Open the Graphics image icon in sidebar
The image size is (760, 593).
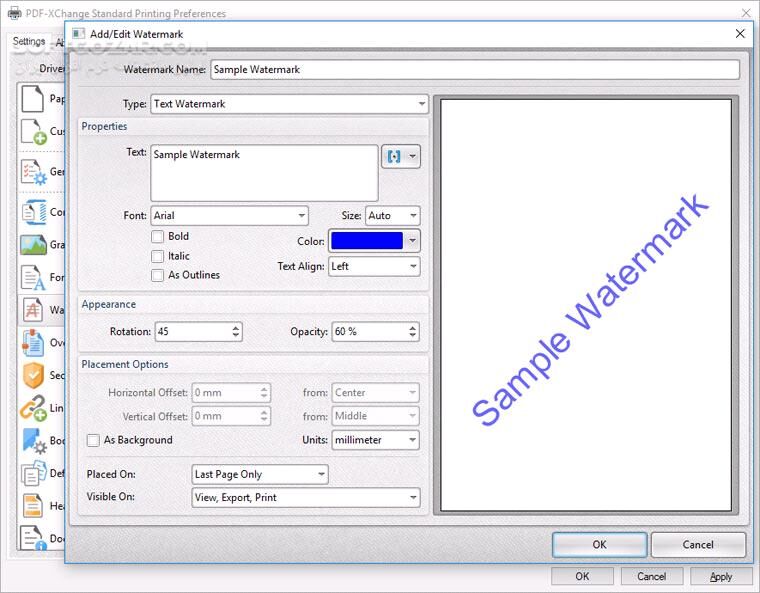[x=33, y=244]
